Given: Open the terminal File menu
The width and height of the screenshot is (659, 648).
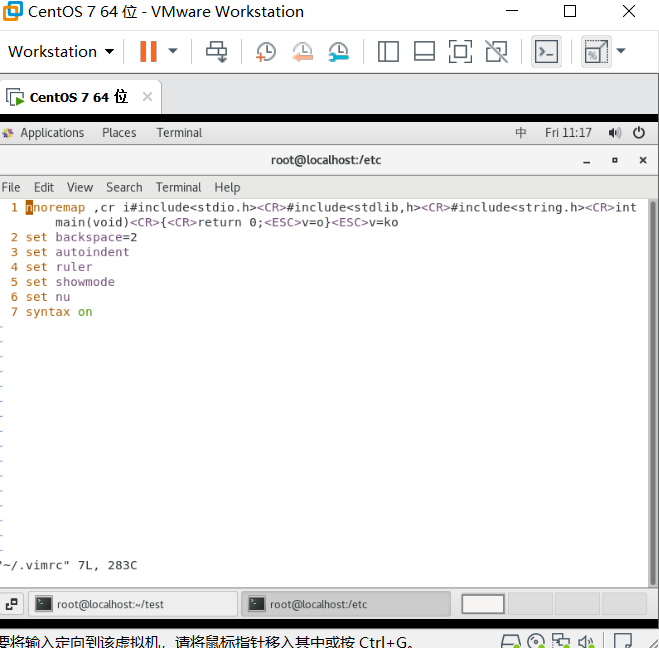Looking at the screenshot, I should click(x=11, y=187).
